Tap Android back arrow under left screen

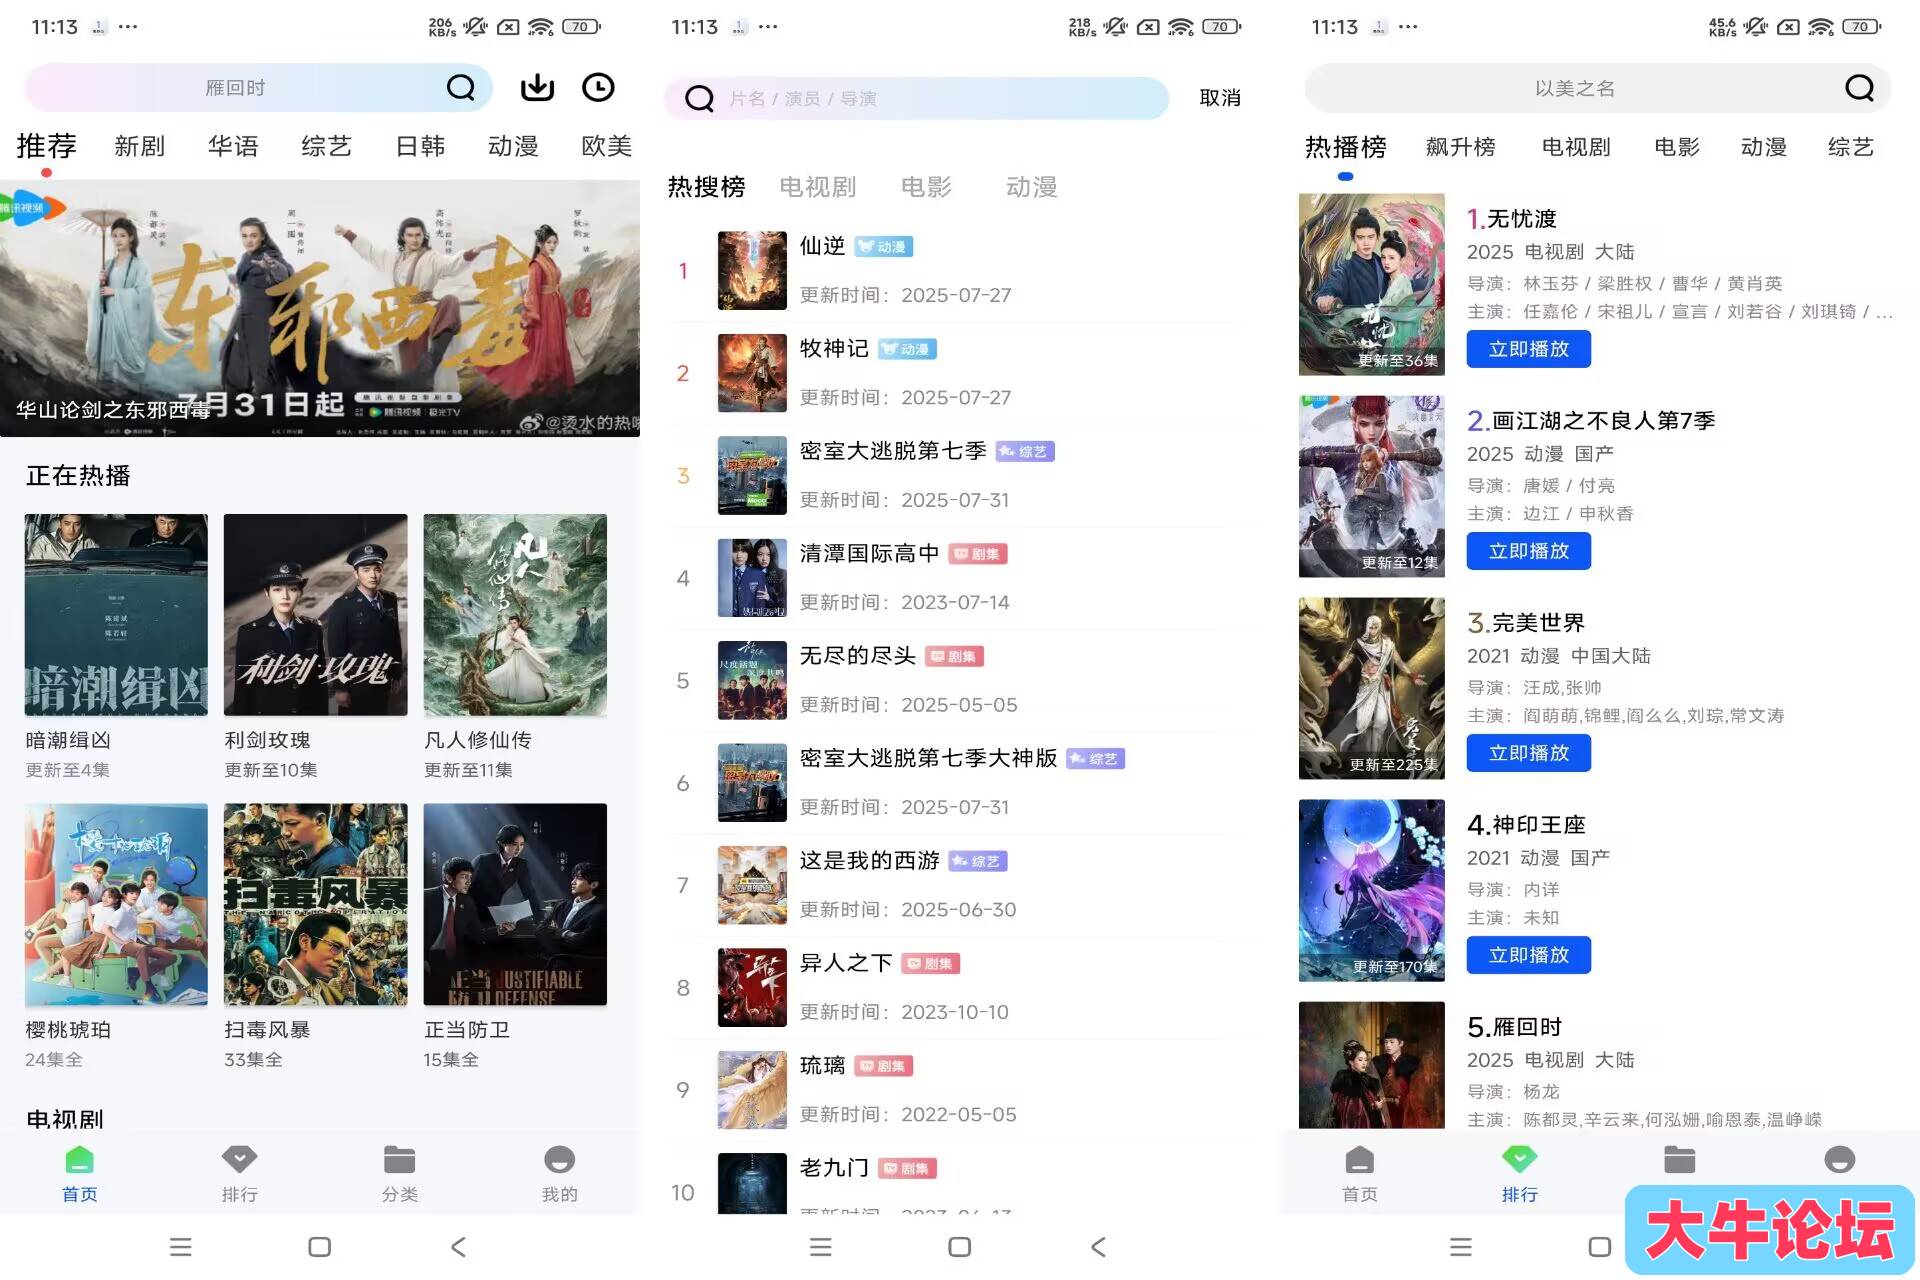pyautogui.click(x=458, y=1247)
